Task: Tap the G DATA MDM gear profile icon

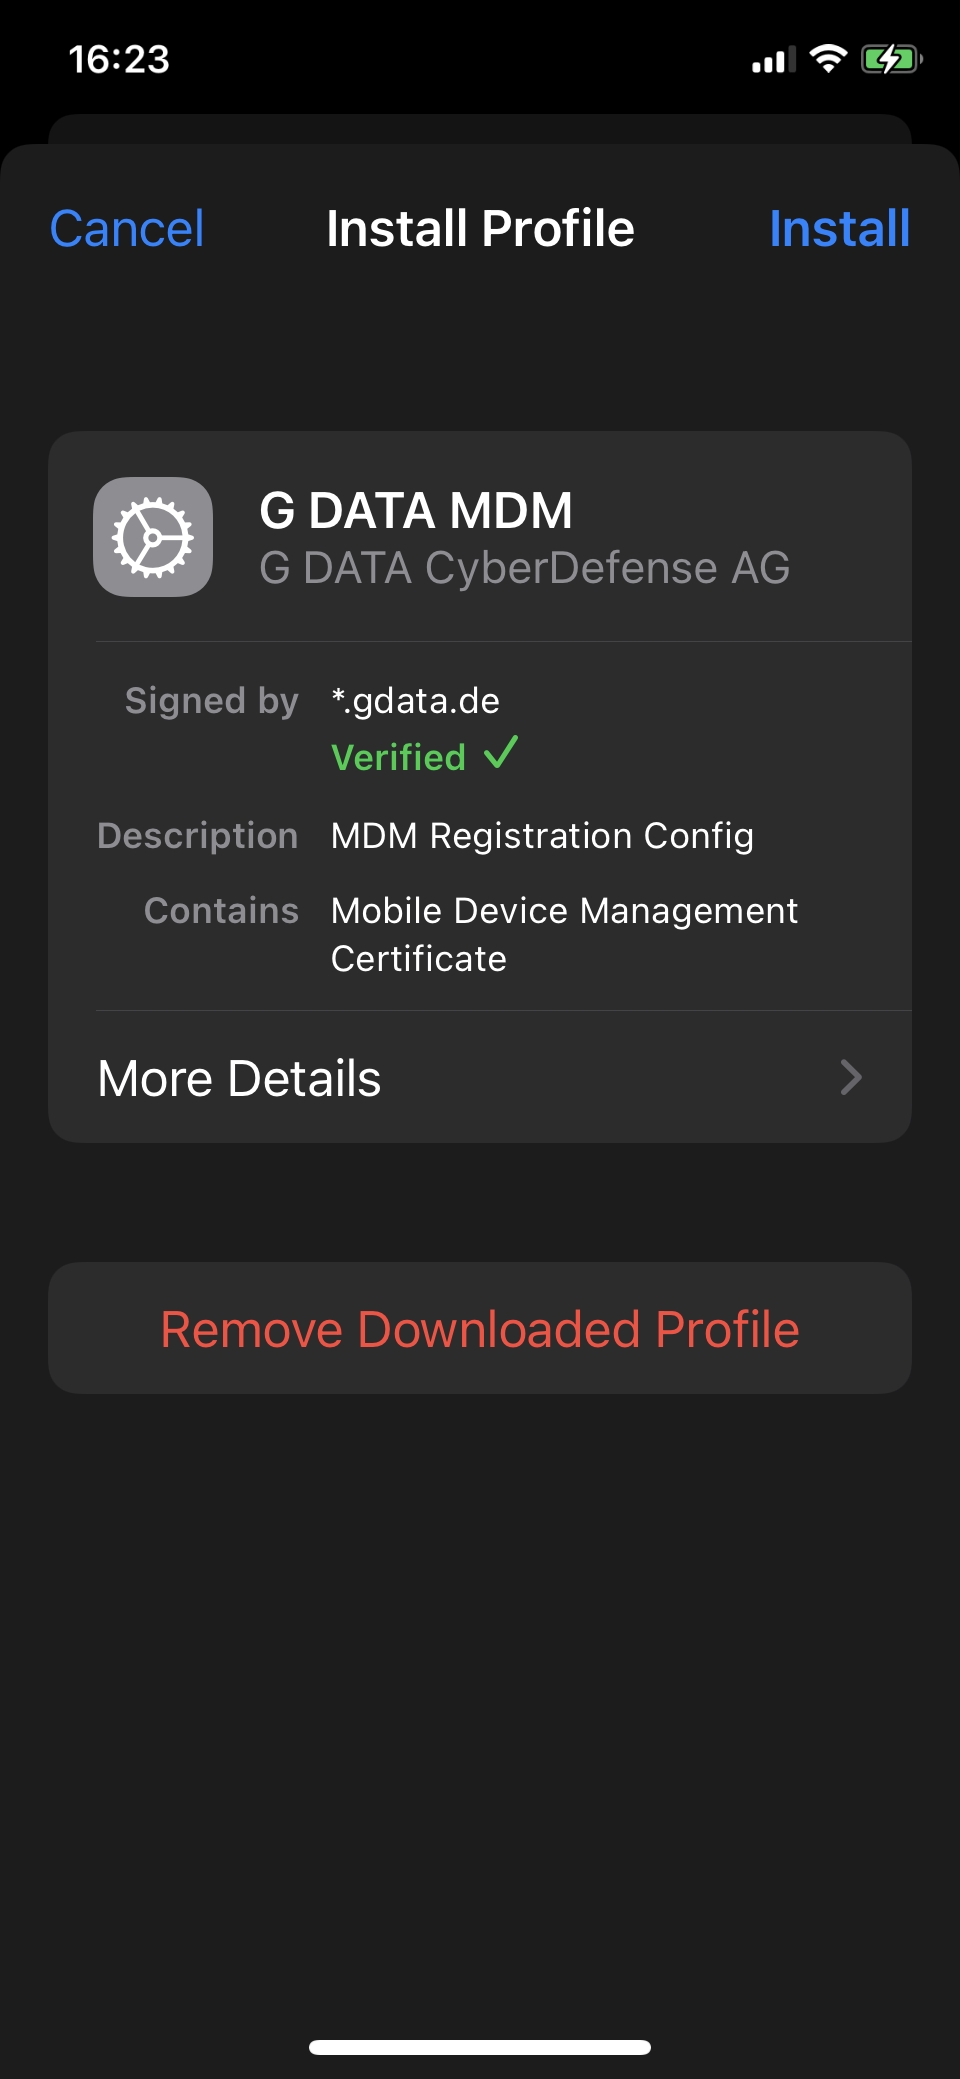Action: pyautogui.click(x=153, y=537)
